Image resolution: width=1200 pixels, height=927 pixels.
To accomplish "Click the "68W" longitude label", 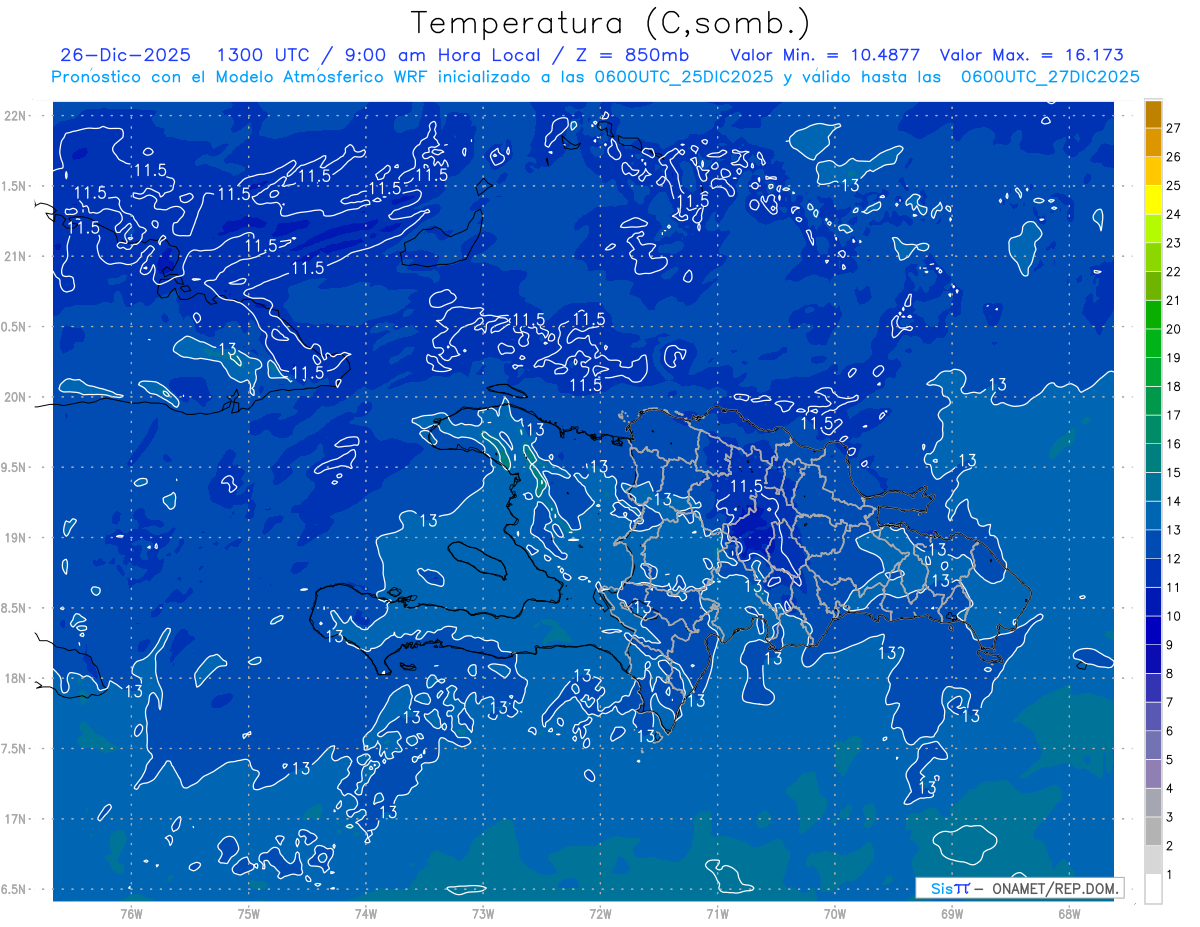I will click(1069, 914).
